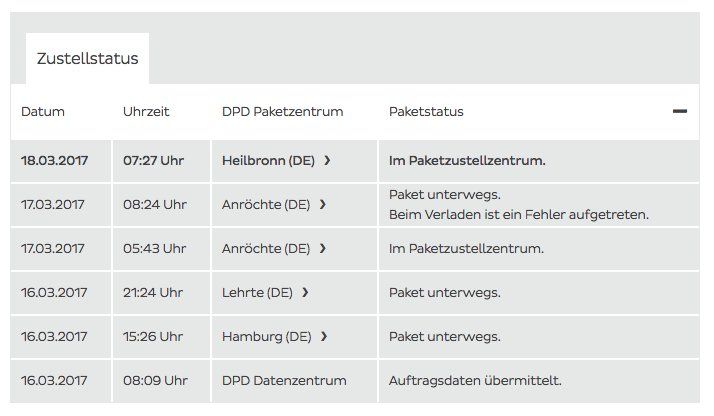
Task: Open the Lehrte (DE) depot link
Action: (x=257, y=292)
